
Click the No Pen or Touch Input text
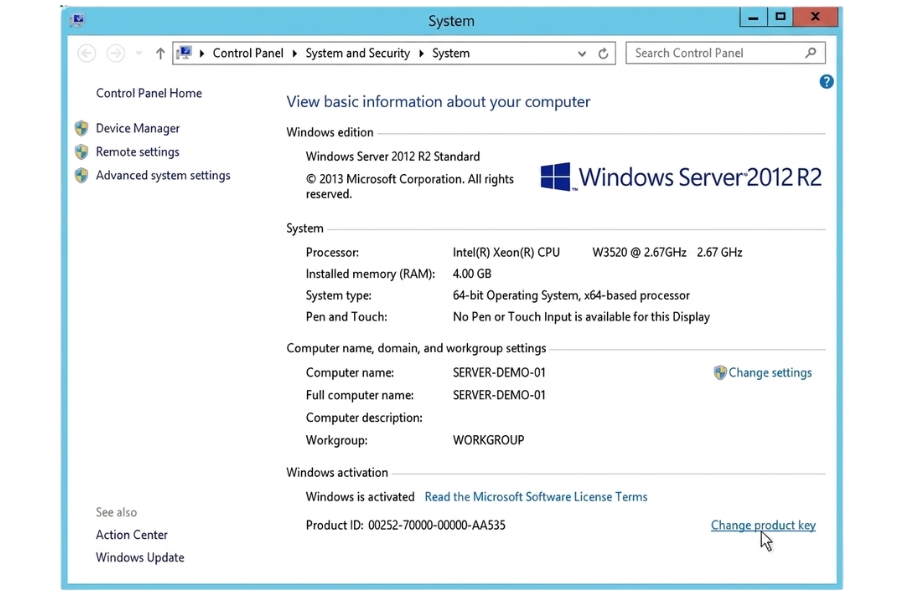click(581, 317)
